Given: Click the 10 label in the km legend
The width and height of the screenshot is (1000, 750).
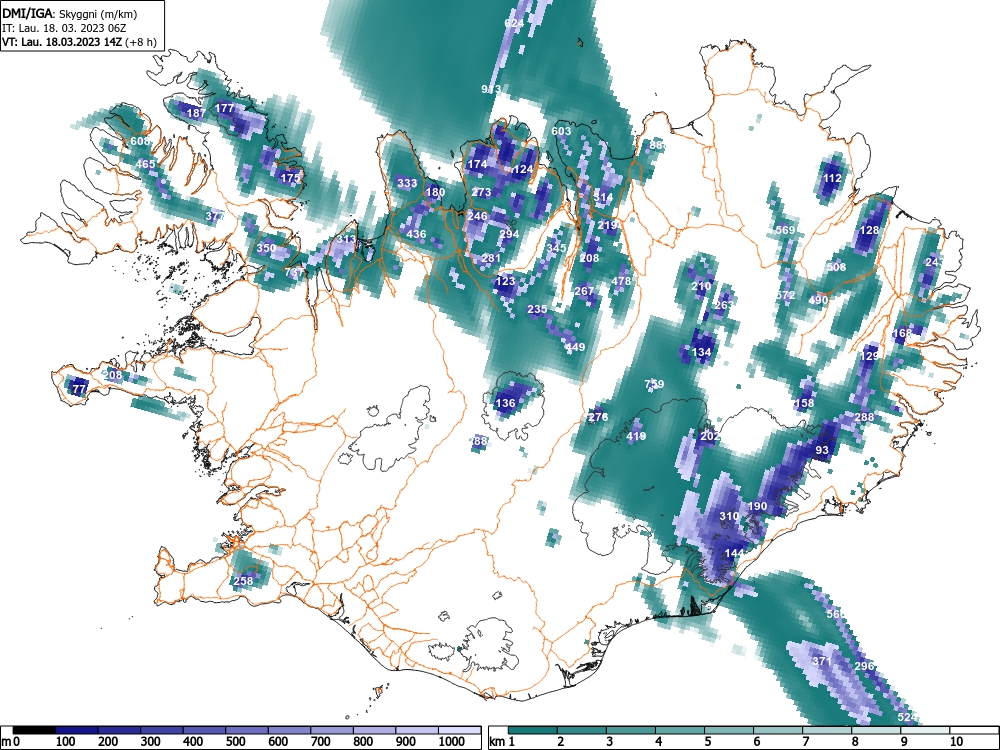Looking at the screenshot, I should 955,742.
